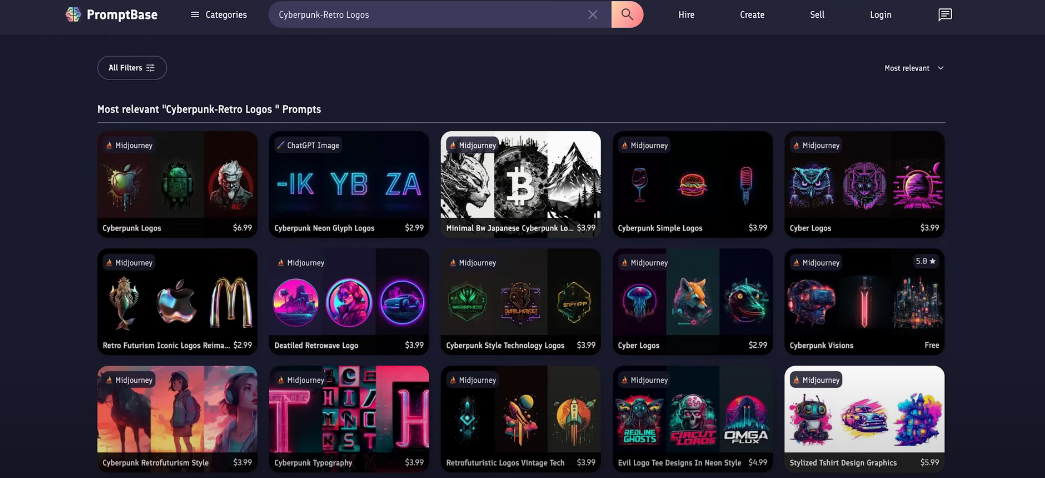
Task: Click Midjourney badge on Retro Futurism card
Action: [129, 263]
